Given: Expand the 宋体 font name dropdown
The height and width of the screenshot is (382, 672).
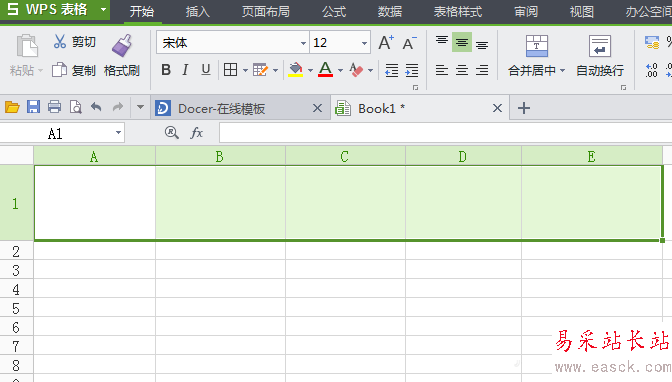Looking at the screenshot, I should (x=303, y=43).
